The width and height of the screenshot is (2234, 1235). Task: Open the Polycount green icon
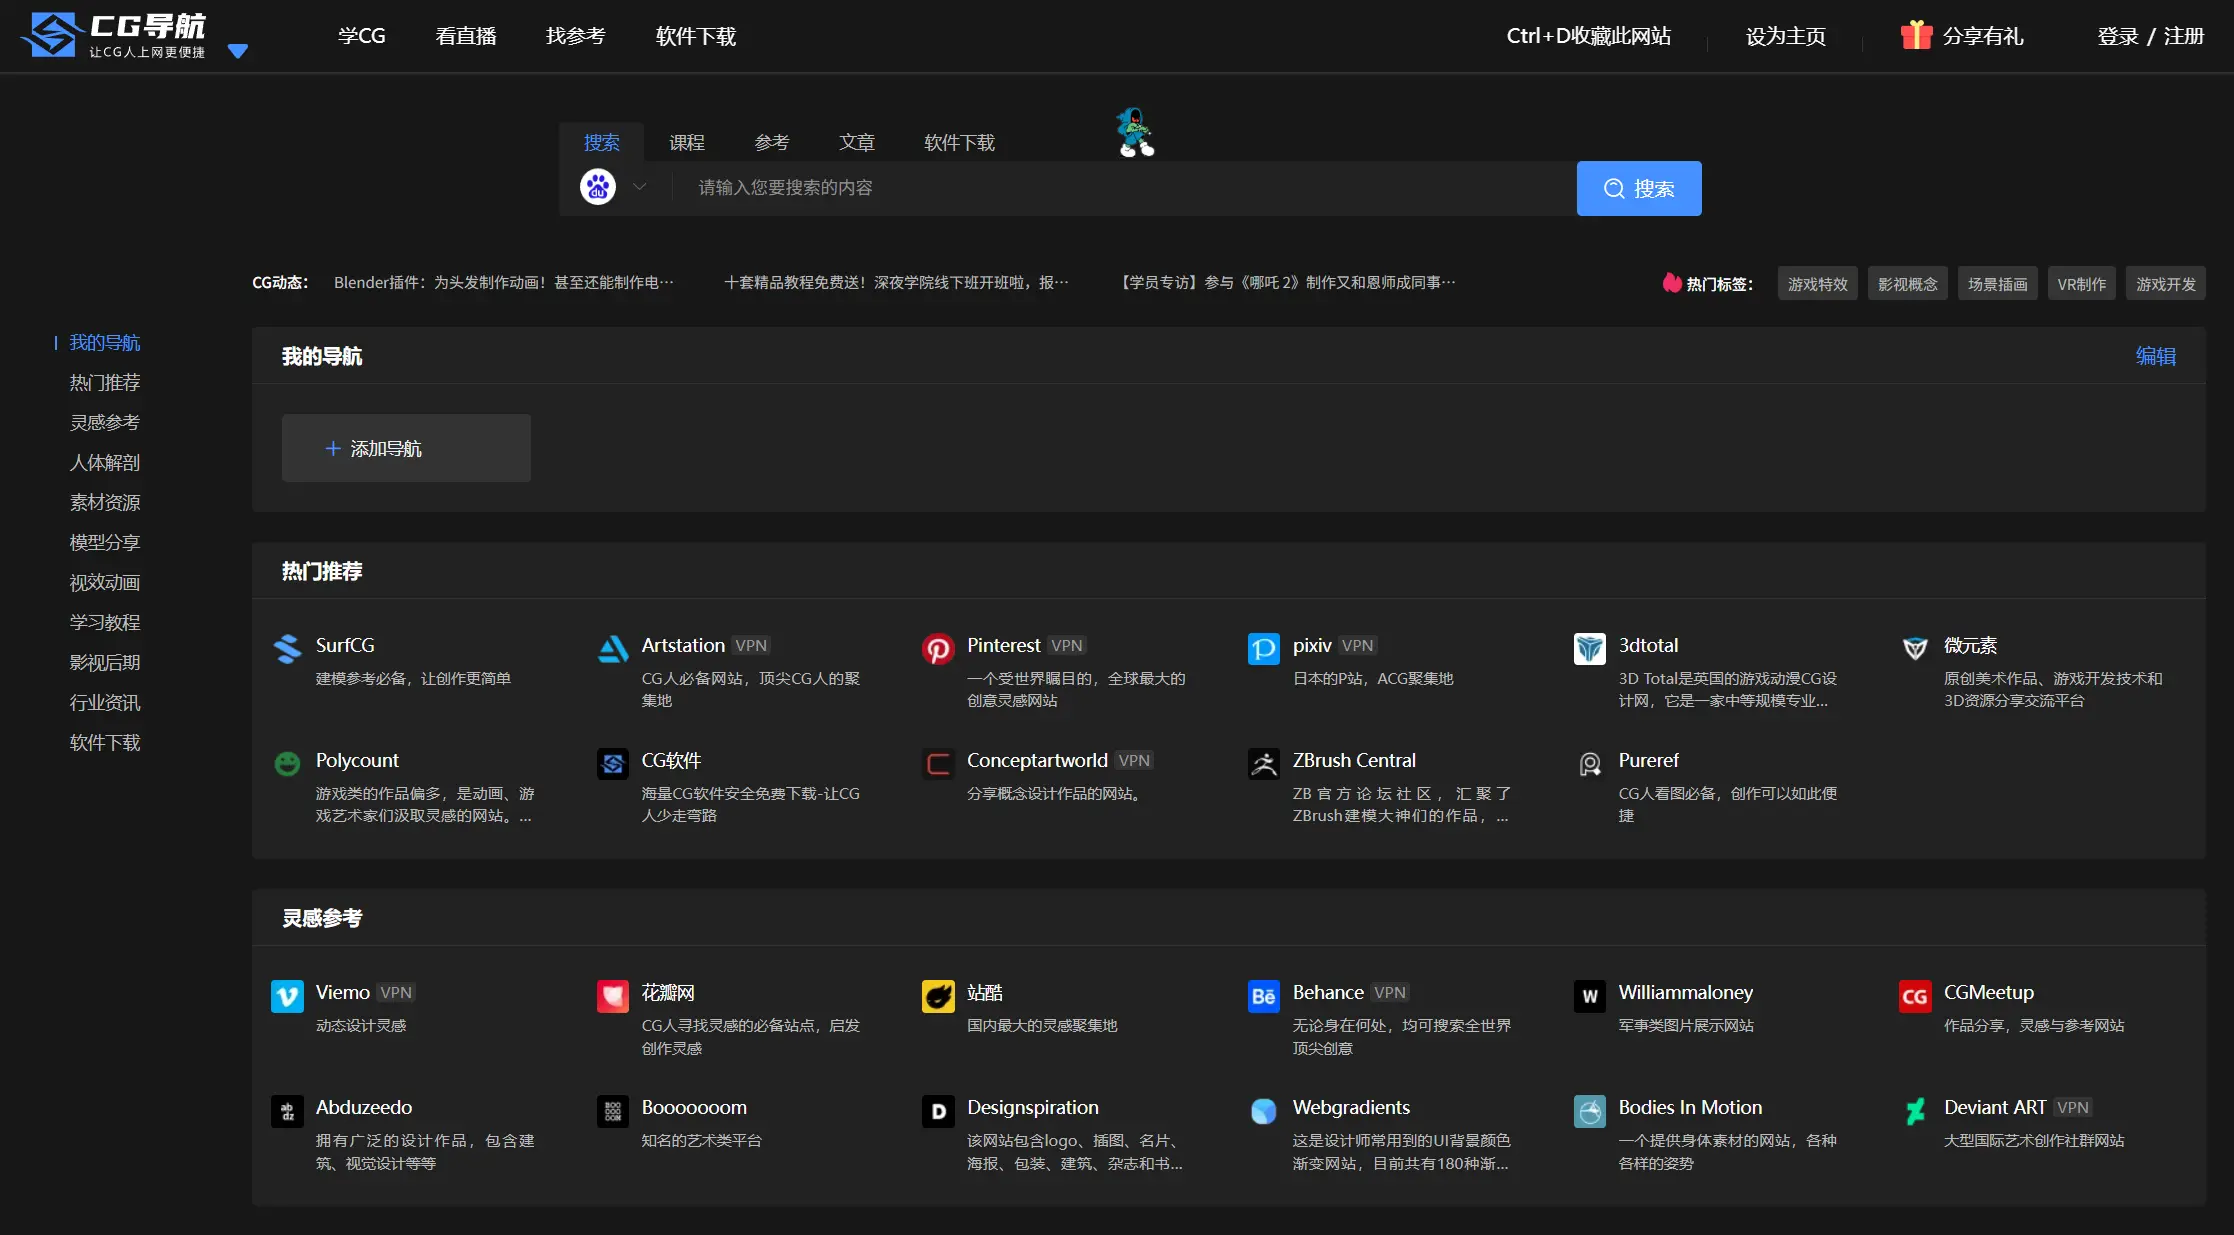(x=287, y=764)
